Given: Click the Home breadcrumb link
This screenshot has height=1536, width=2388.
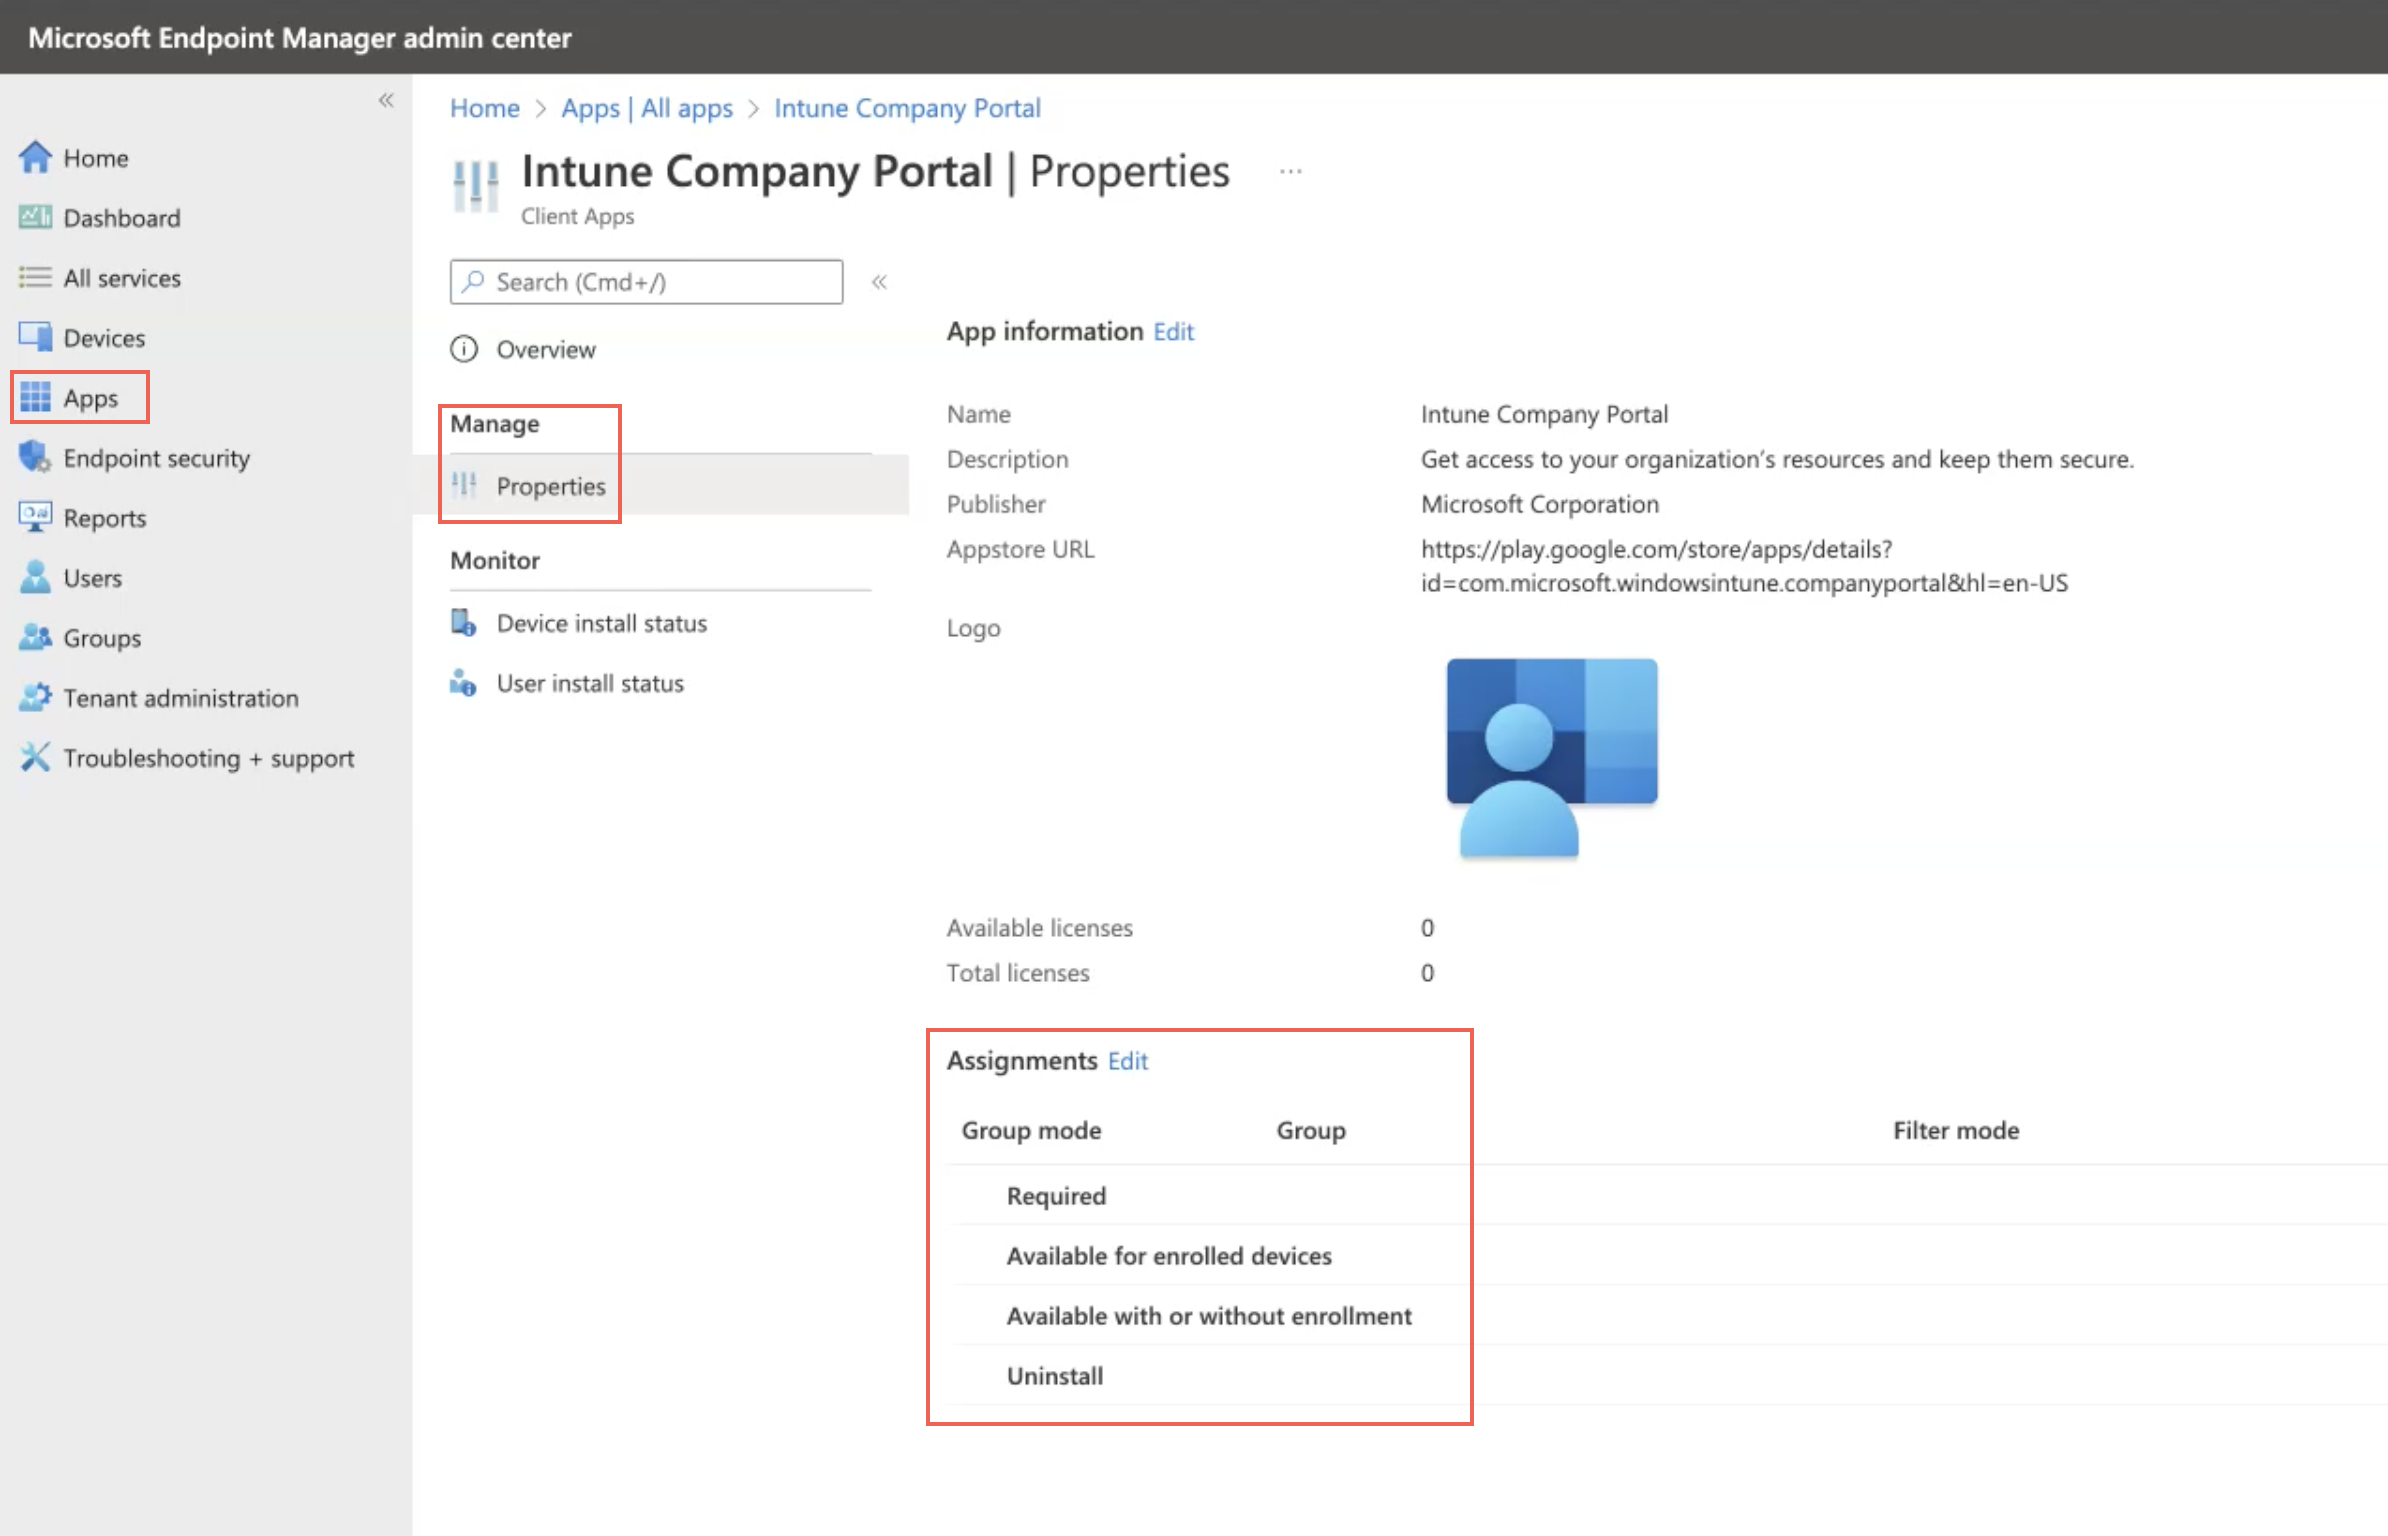Looking at the screenshot, I should [485, 108].
